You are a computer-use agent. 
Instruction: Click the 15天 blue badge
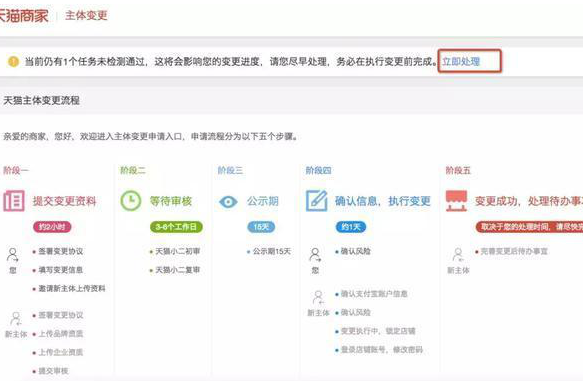click(261, 227)
